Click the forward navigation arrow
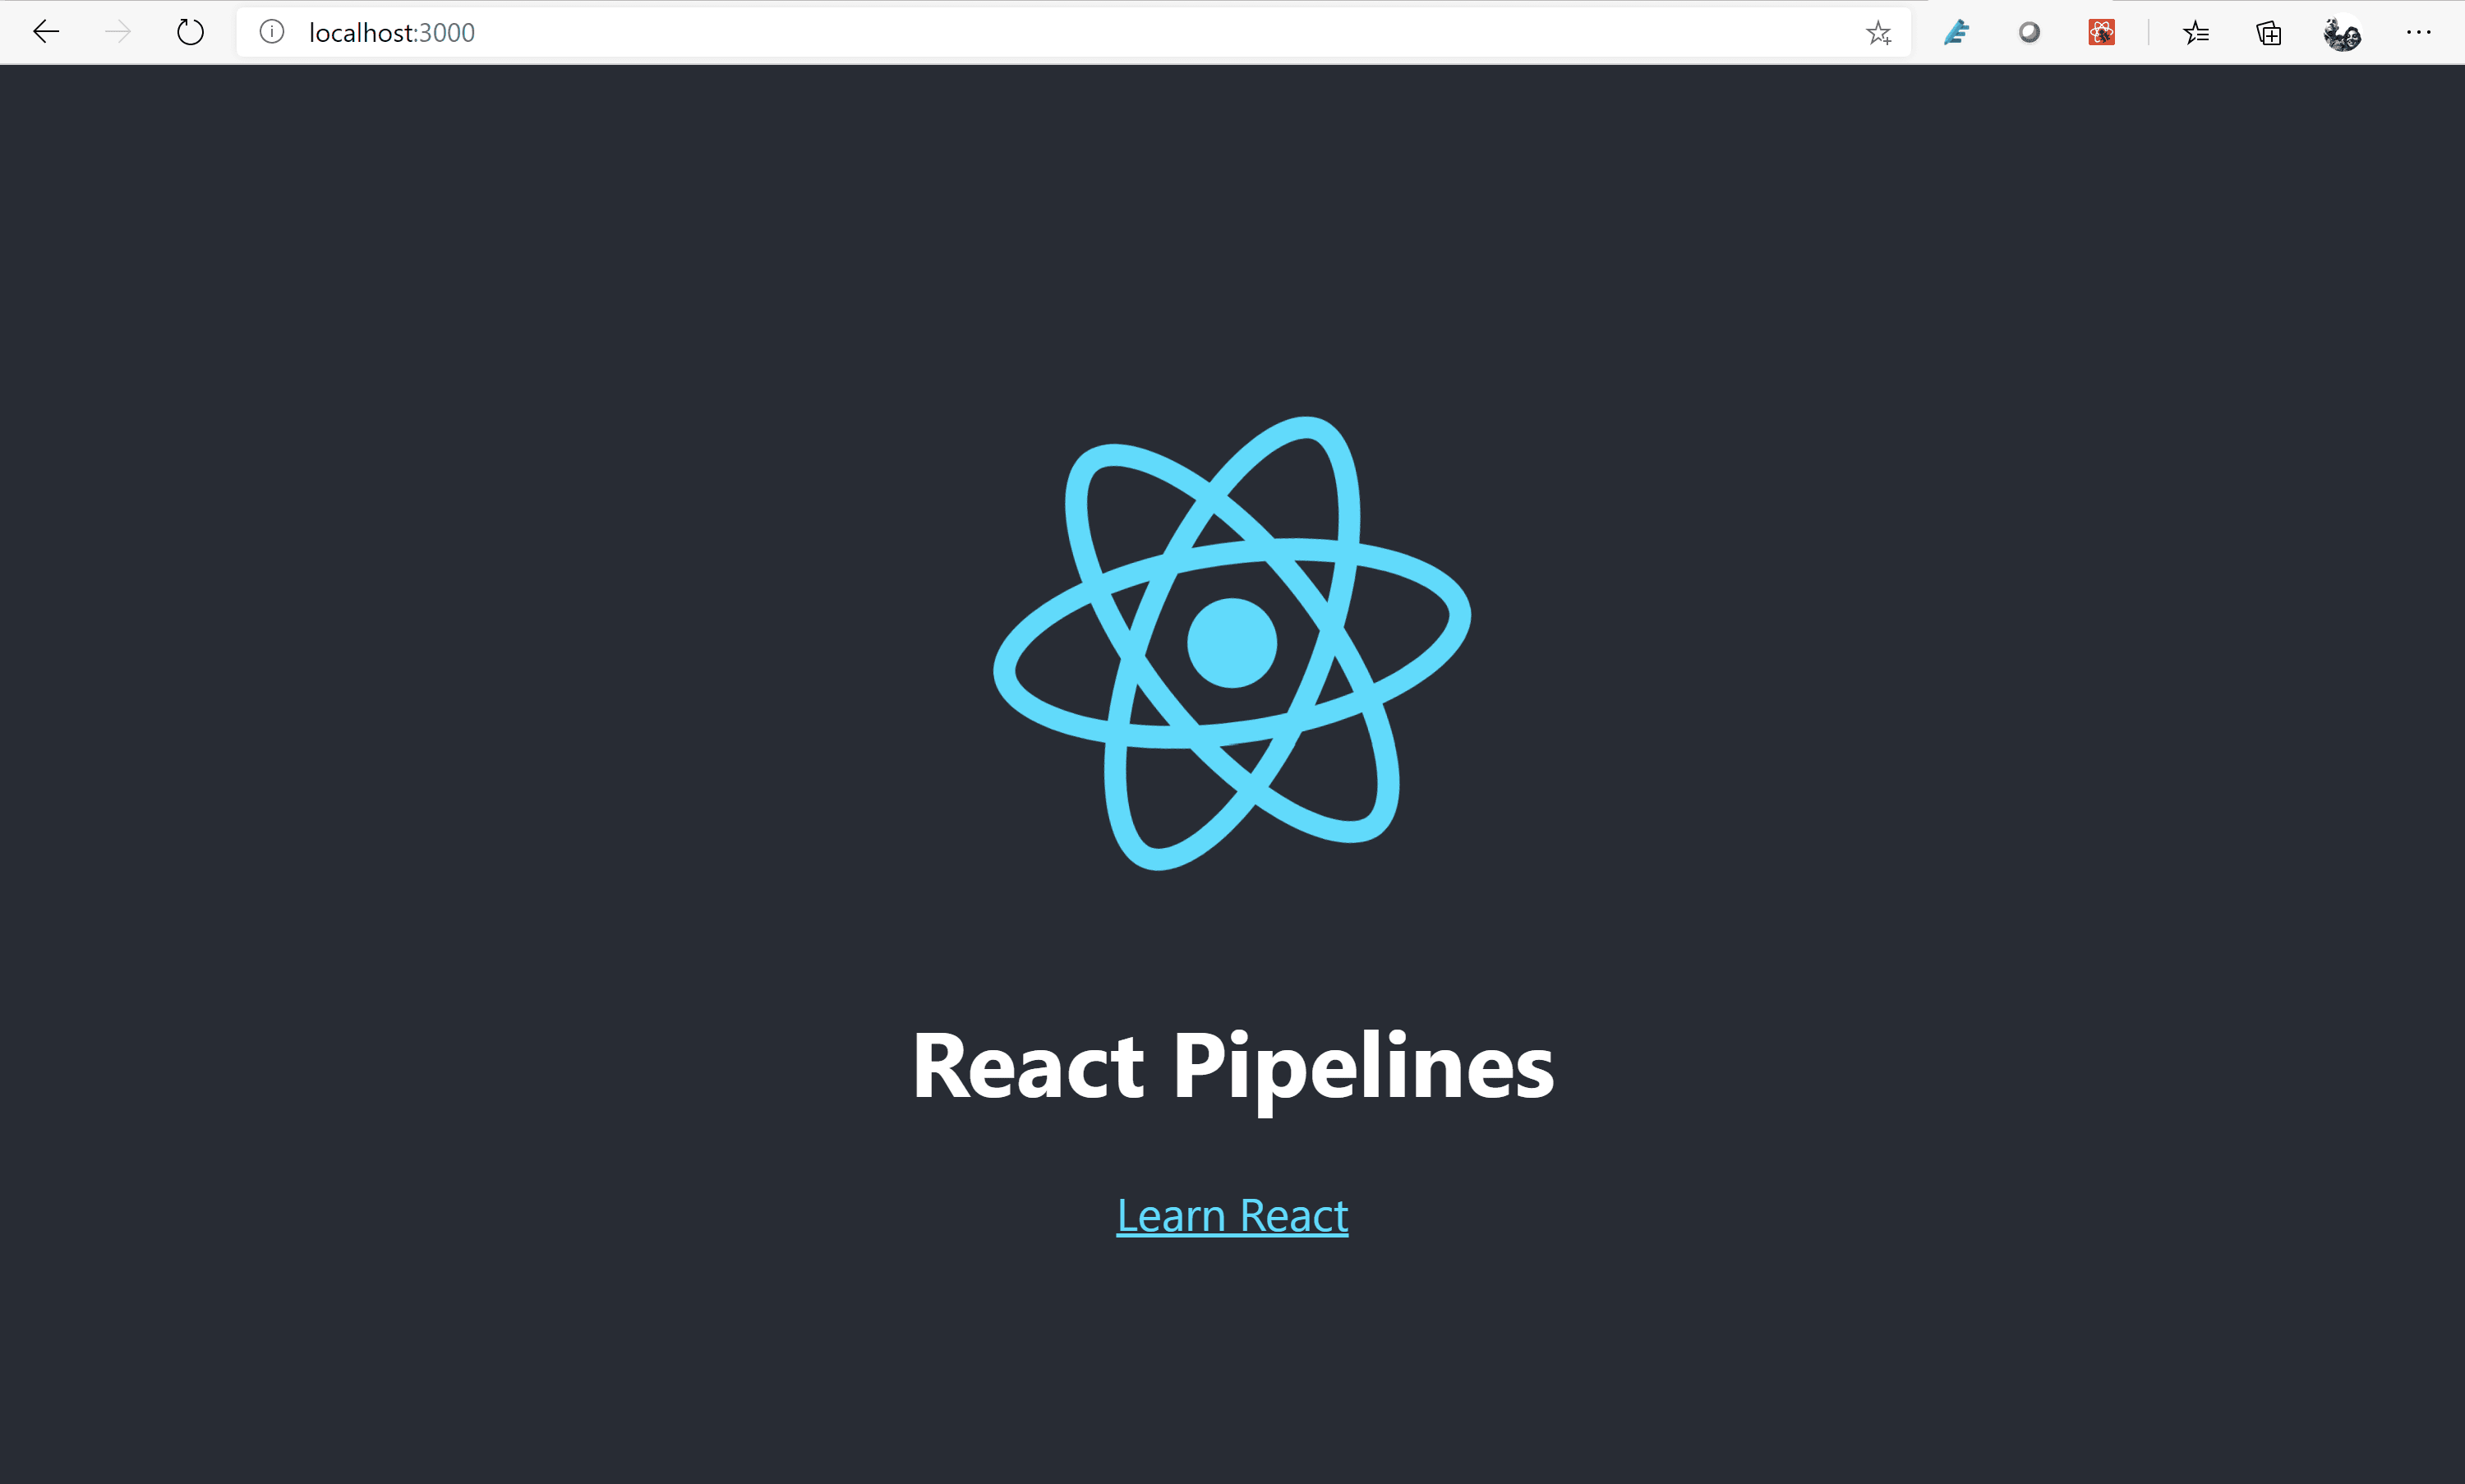Viewport: 2465px width, 1484px height. click(x=118, y=32)
